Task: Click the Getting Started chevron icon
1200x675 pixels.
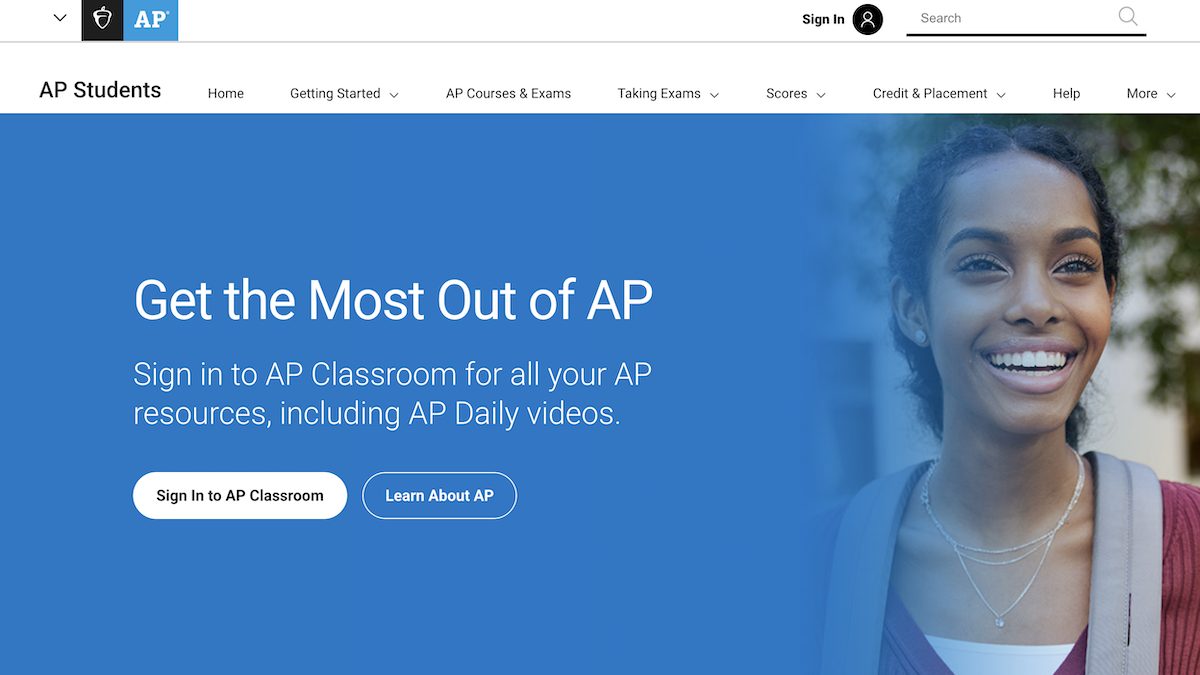Action: pos(395,94)
